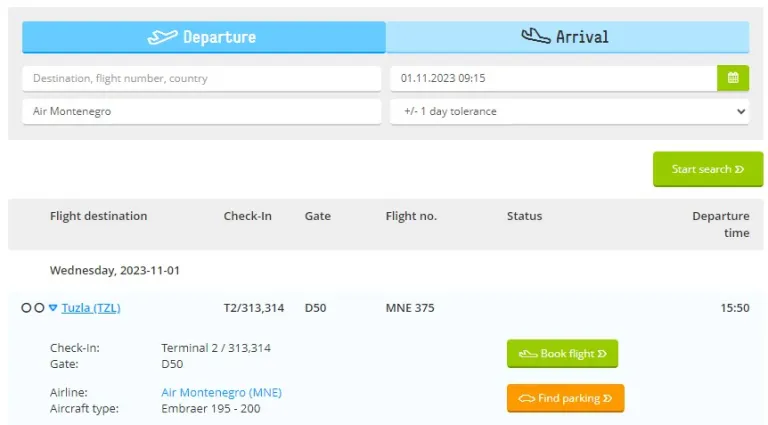Click the first circle icon beside Tuzla
This screenshot has height=425, width=768.
point(26,307)
